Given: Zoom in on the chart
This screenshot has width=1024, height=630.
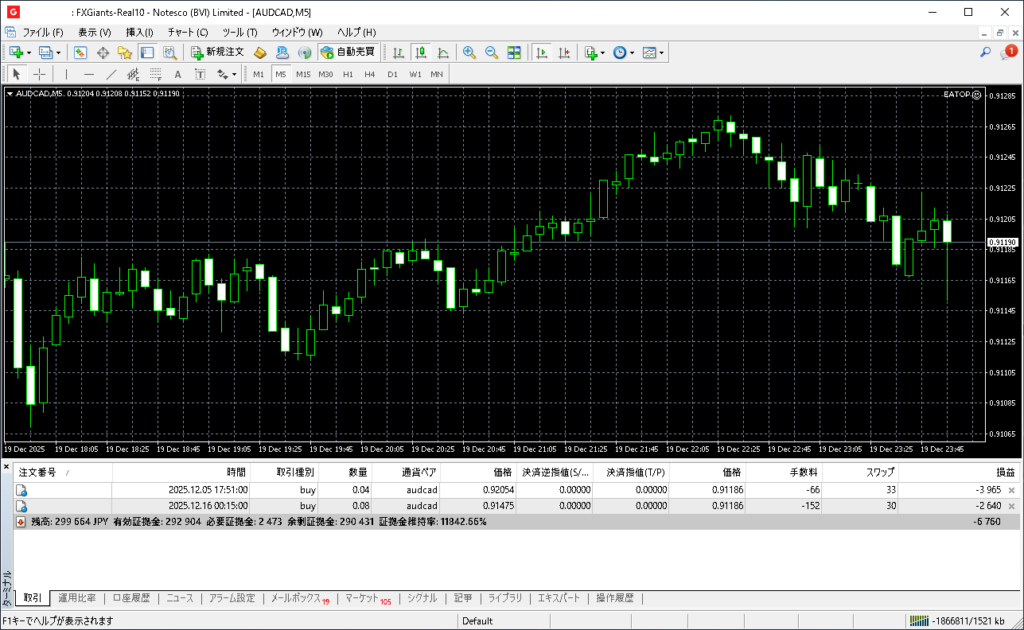Looking at the screenshot, I should (x=469, y=52).
